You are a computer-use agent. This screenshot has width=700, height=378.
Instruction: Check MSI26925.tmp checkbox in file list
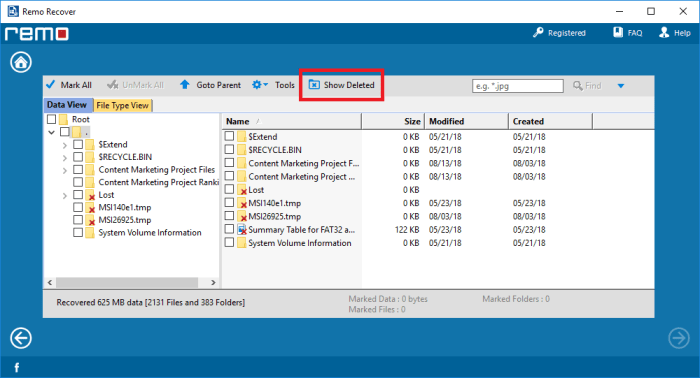(x=229, y=216)
